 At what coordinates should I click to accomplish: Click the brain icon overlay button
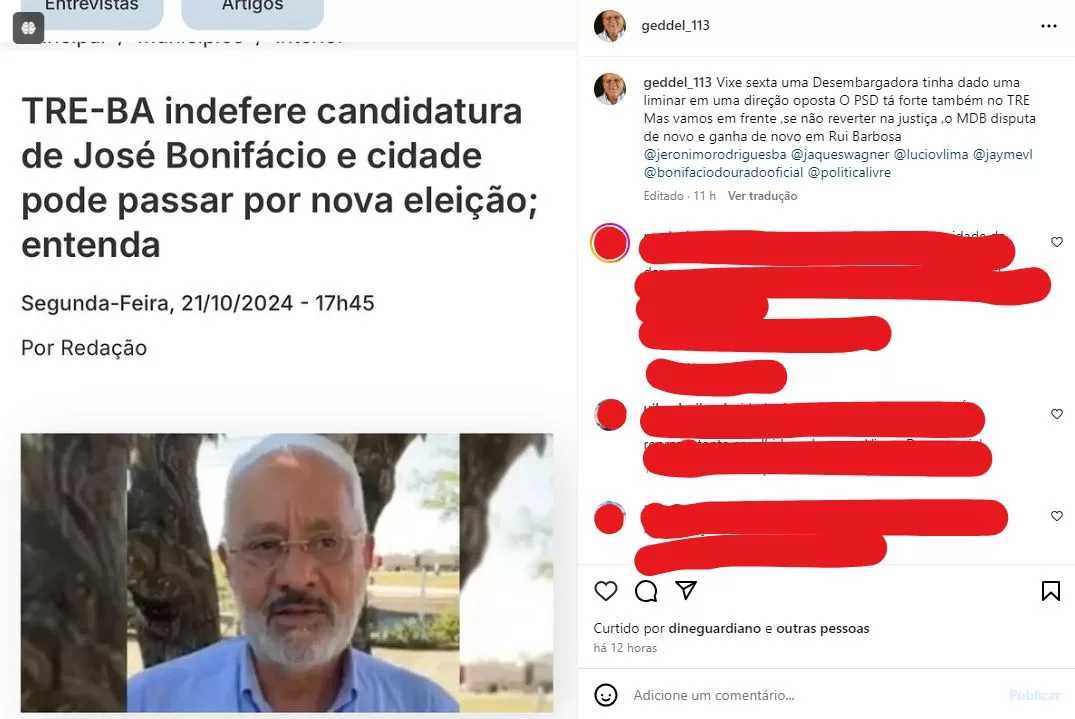click(28, 28)
